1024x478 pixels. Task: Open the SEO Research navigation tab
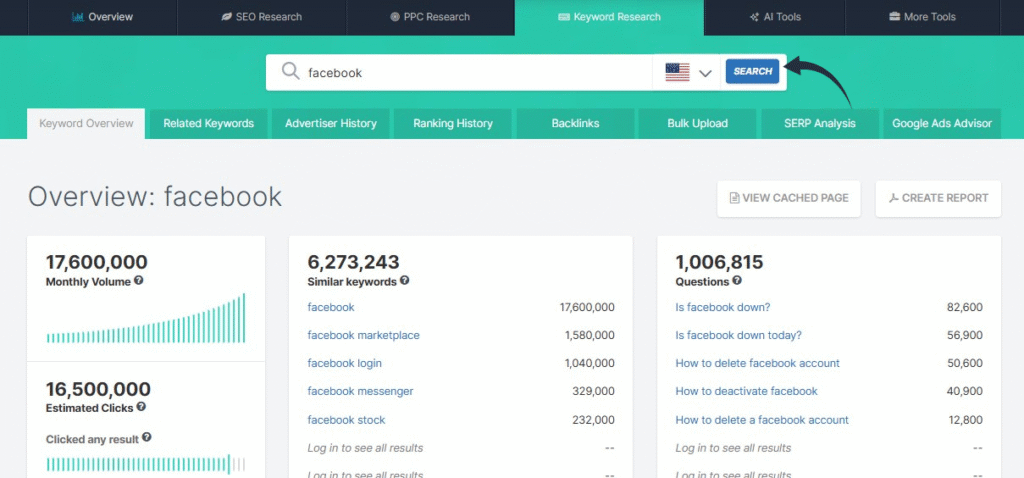click(x=262, y=17)
